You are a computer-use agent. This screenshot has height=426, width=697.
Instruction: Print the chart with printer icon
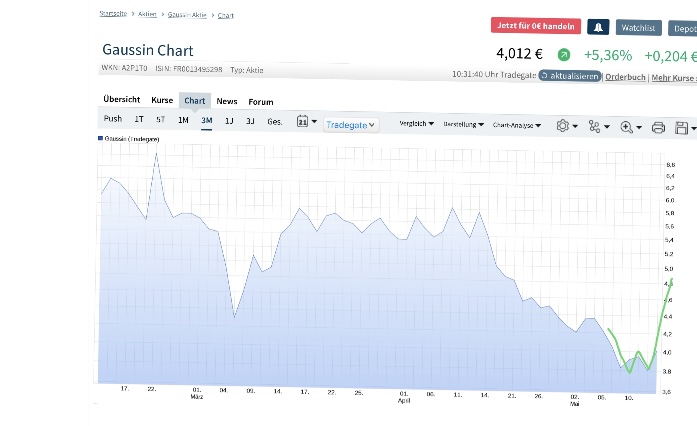coord(658,128)
